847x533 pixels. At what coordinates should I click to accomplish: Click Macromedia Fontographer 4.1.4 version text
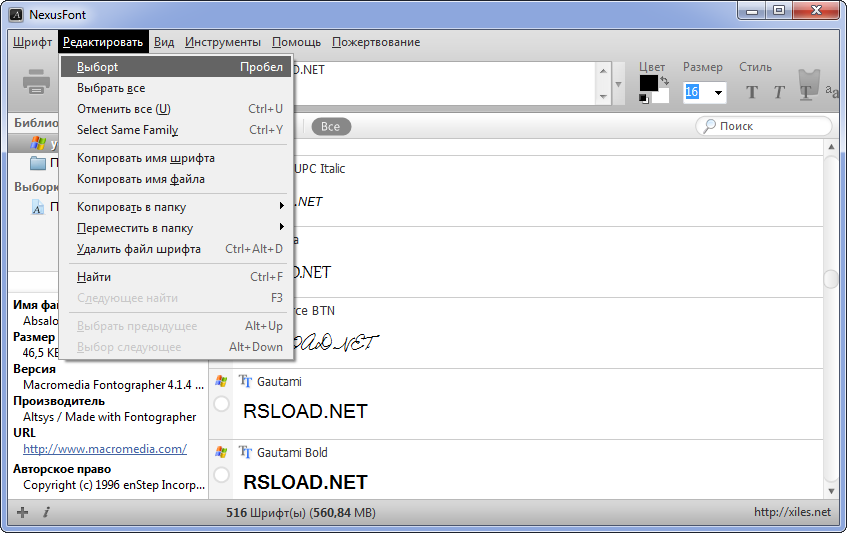tap(113, 385)
